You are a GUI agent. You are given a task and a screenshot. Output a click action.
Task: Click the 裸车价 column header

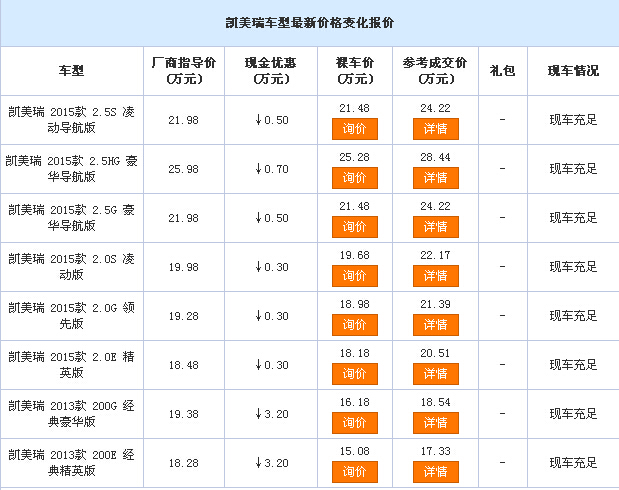coord(355,71)
